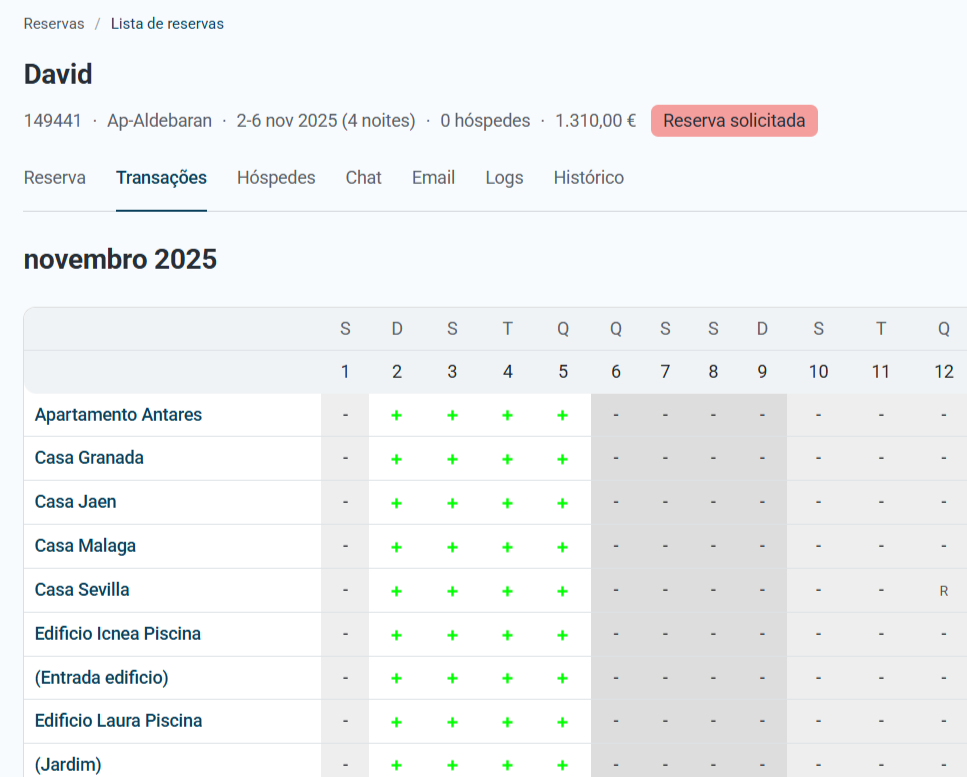
Task: Click the Reserva solicitada status badge
Action: 734,120
